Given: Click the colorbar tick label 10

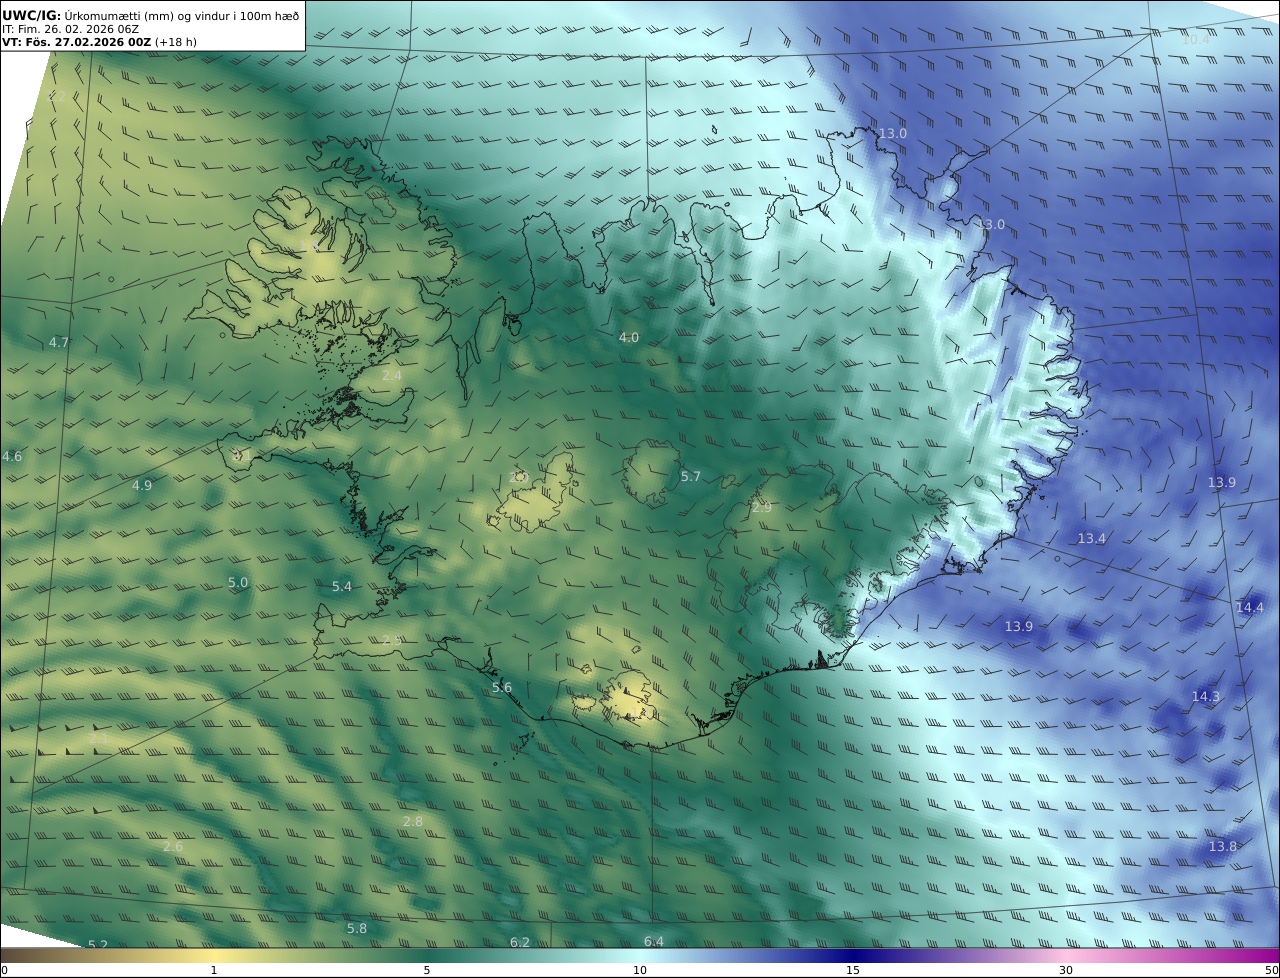Looking at the screenshot, I should coord(640,970).
